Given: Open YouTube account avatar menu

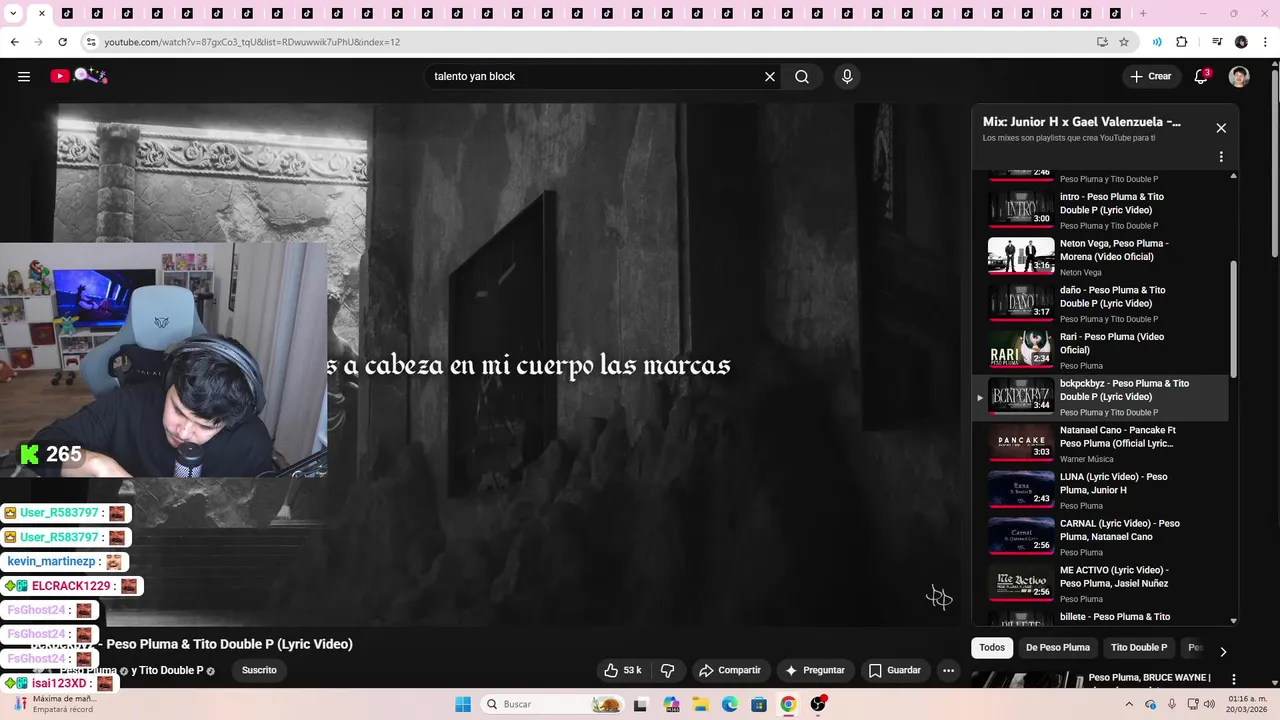Looking at the screenshot, I should tap(1239, 77).
